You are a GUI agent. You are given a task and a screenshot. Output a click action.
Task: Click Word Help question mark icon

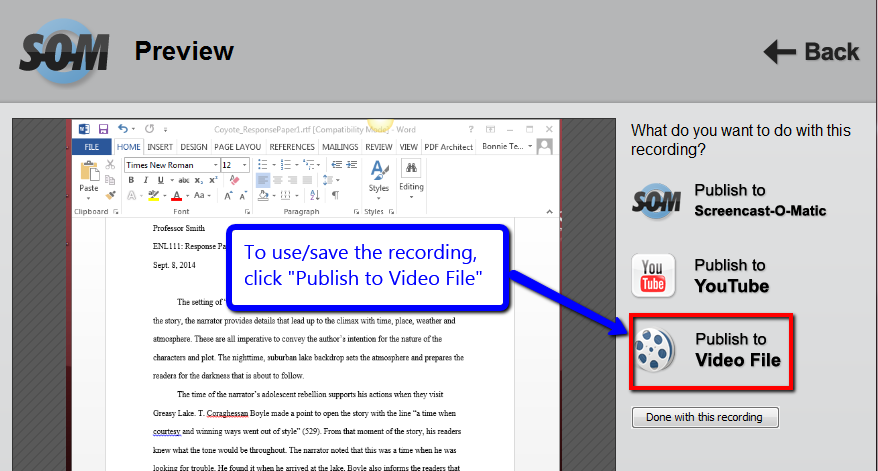pos(471,129)
